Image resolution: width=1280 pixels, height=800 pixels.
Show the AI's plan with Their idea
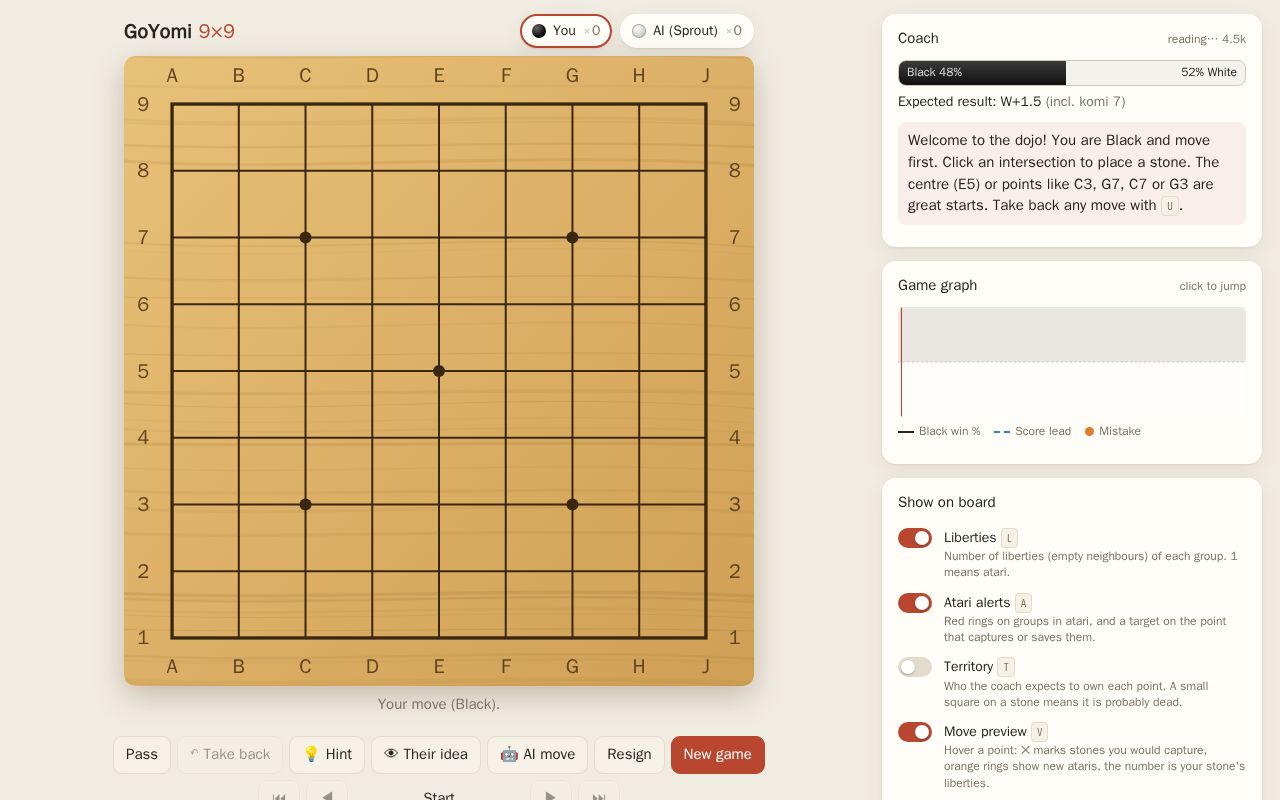[x=426, y=754]
